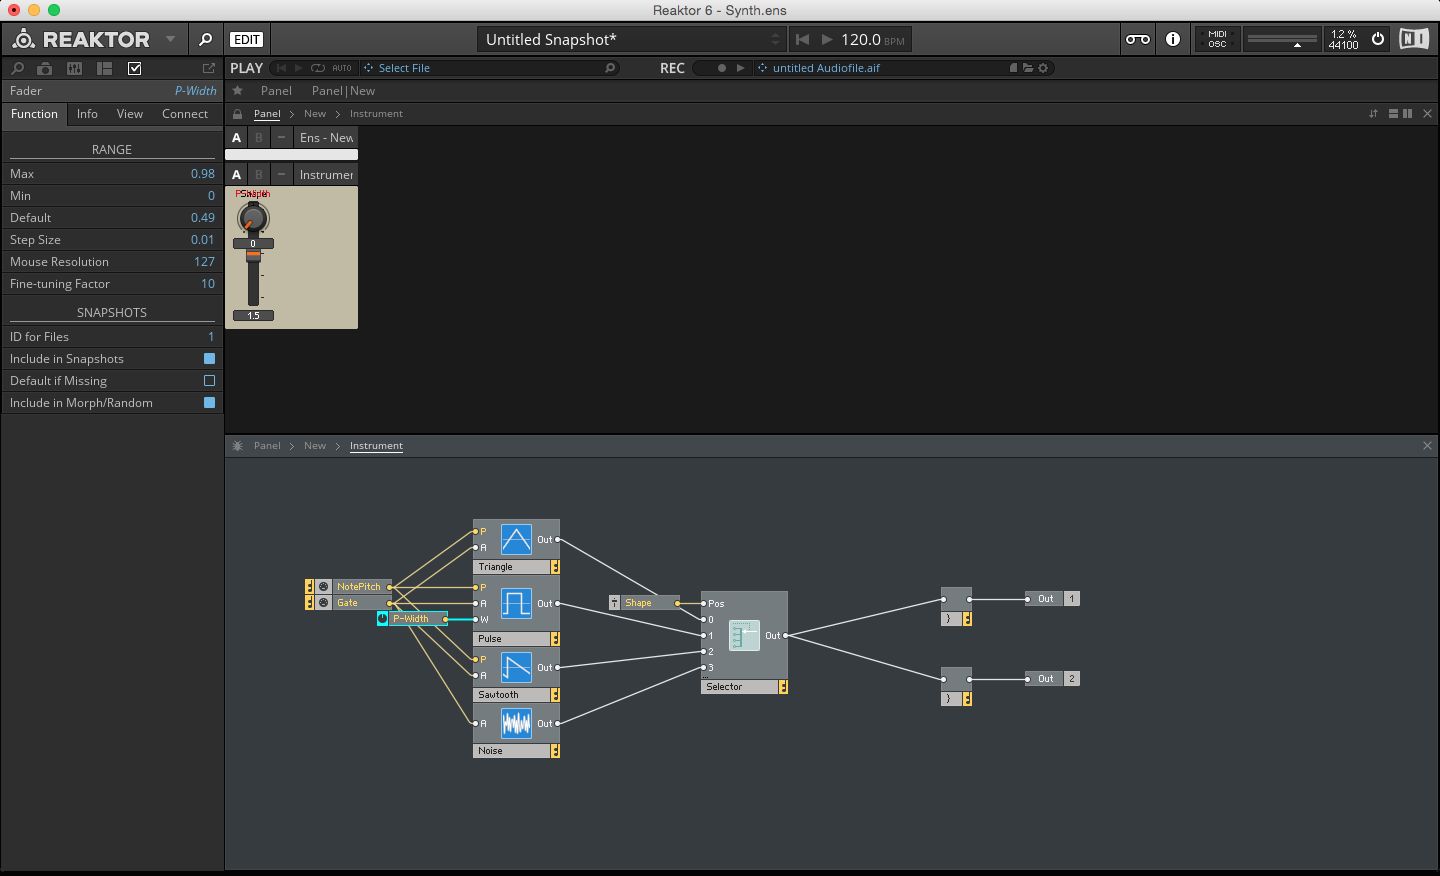Select the A view button of Instrument header
Screen dimensions: 1440x876
click(237, 175)
